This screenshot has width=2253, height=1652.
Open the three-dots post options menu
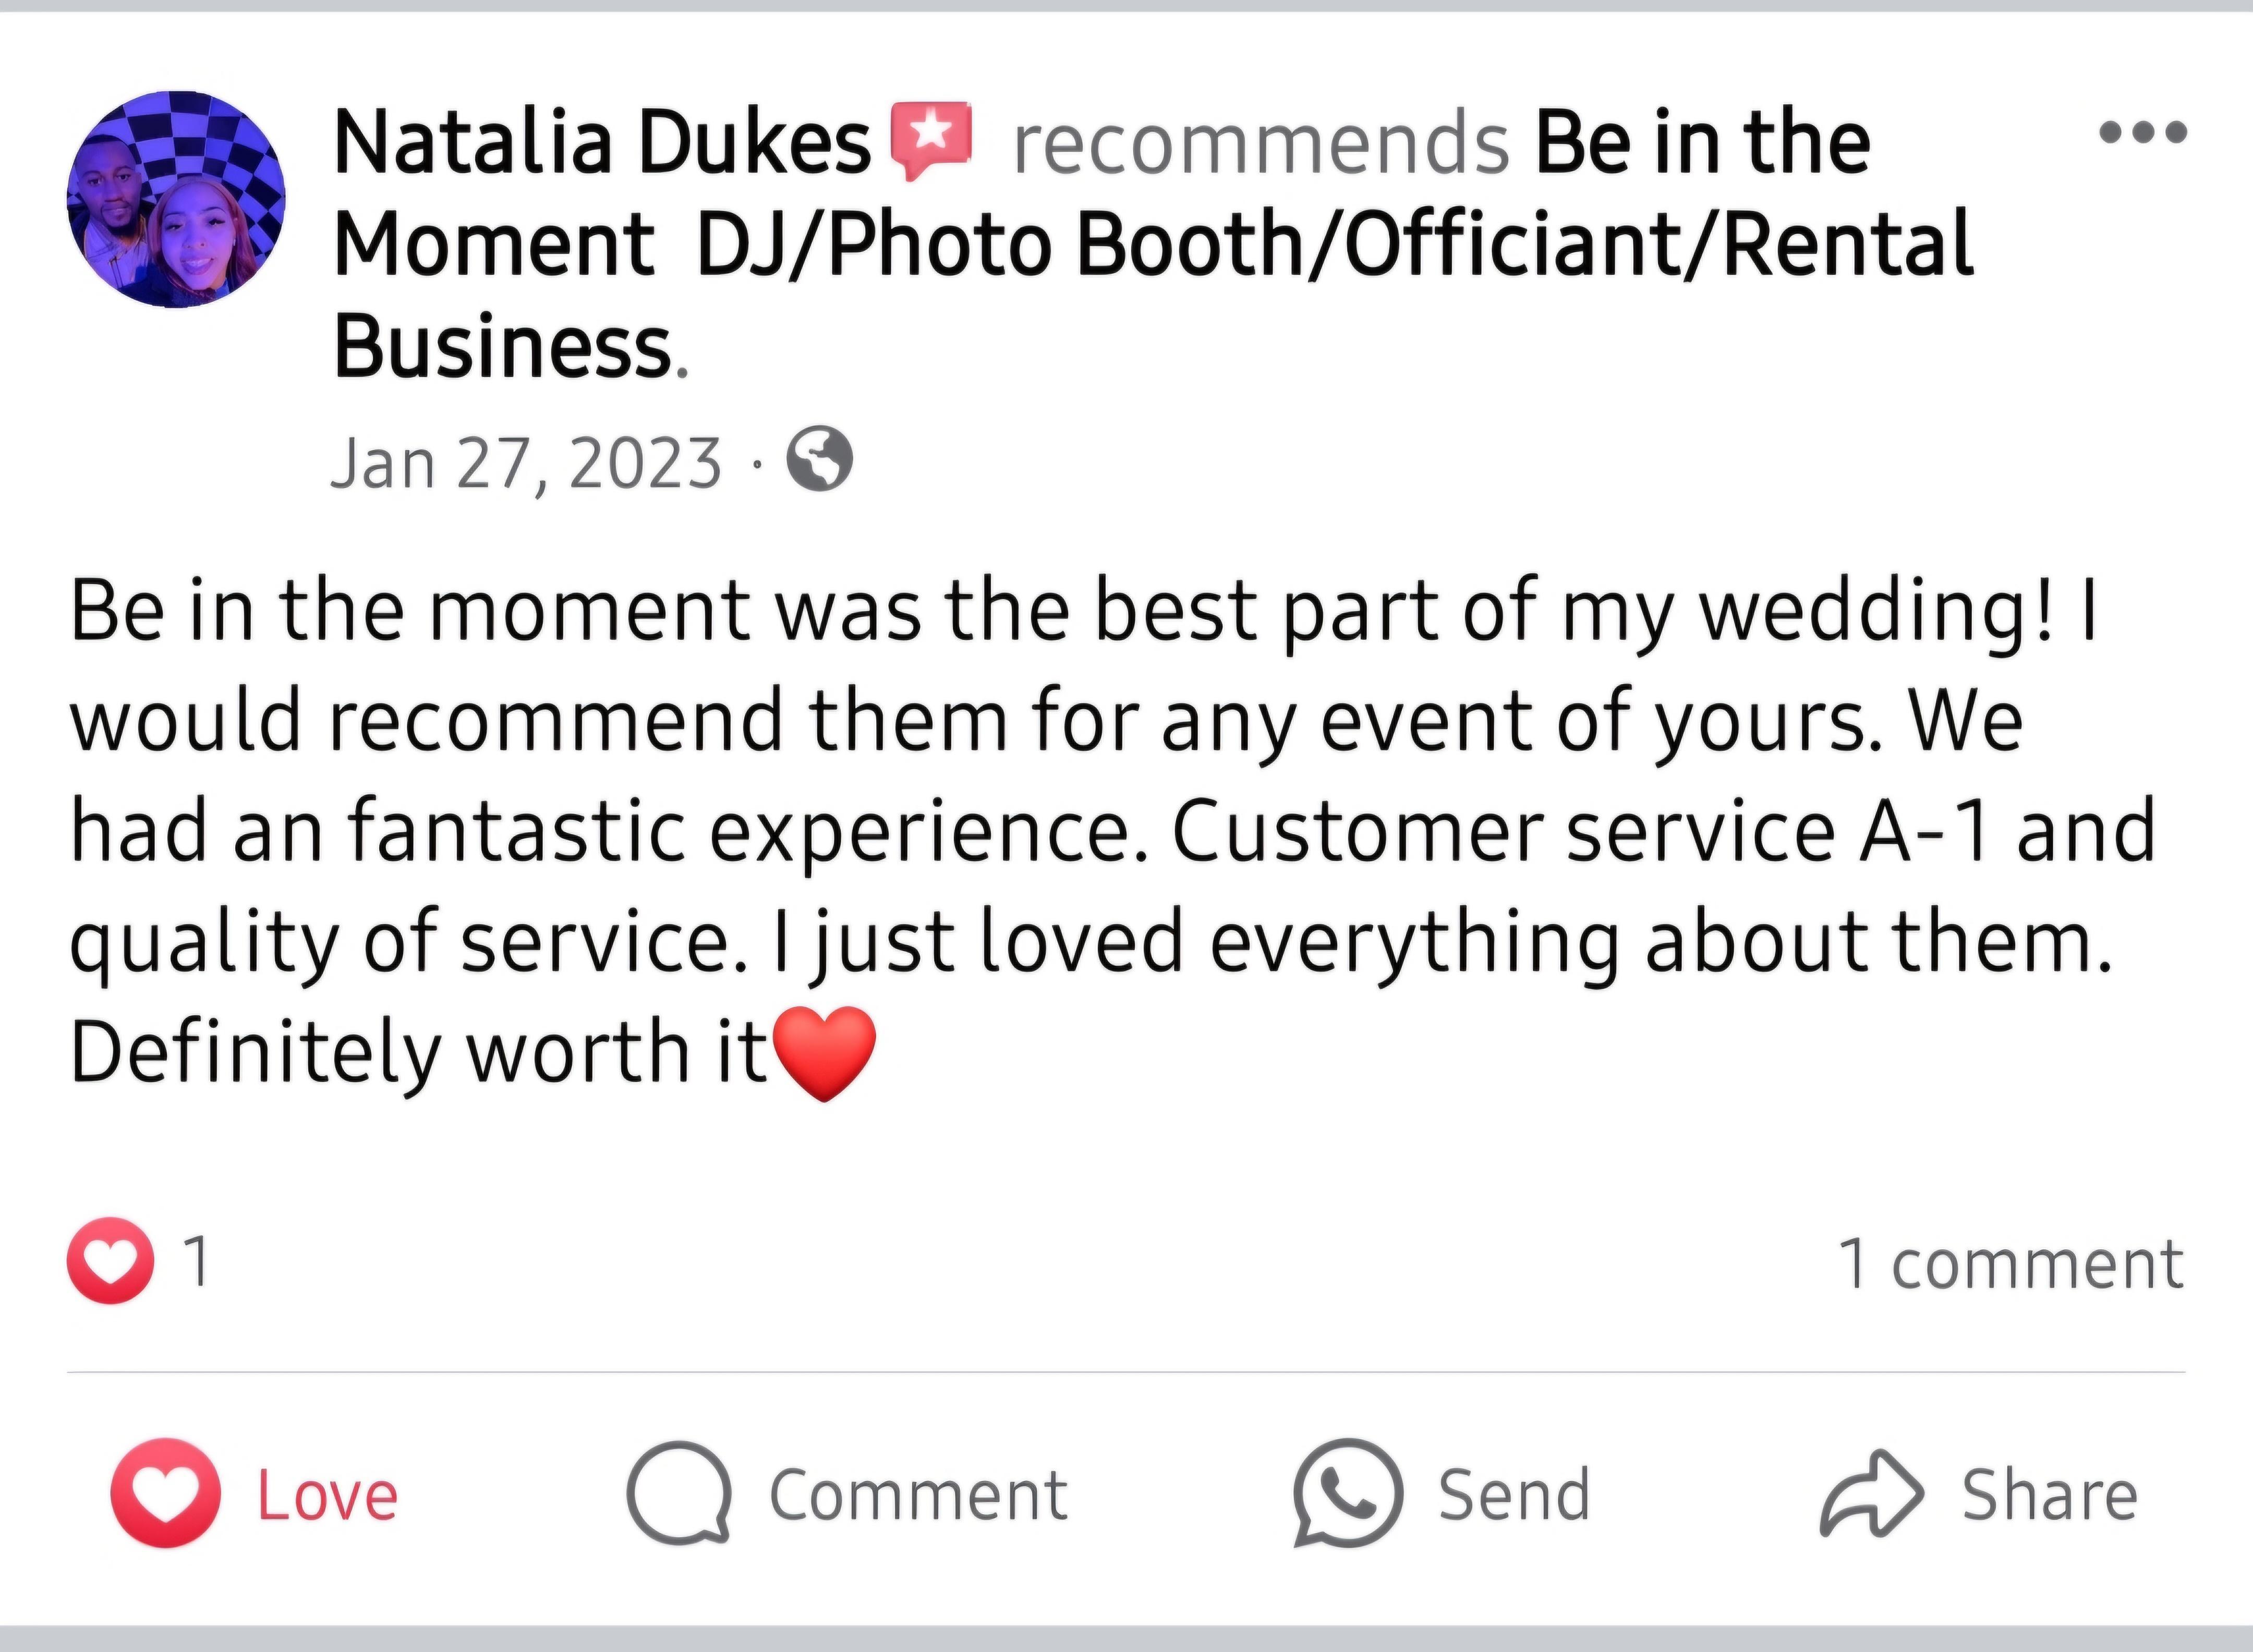pyautogui.click(x=2143, y=132)
